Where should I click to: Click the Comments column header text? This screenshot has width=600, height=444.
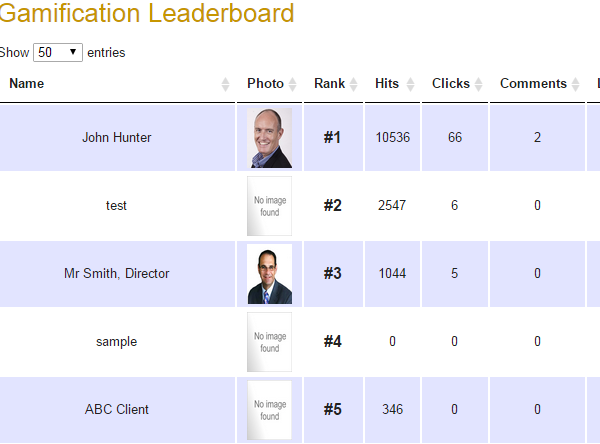pyautogui.click(x=533, y=84)
